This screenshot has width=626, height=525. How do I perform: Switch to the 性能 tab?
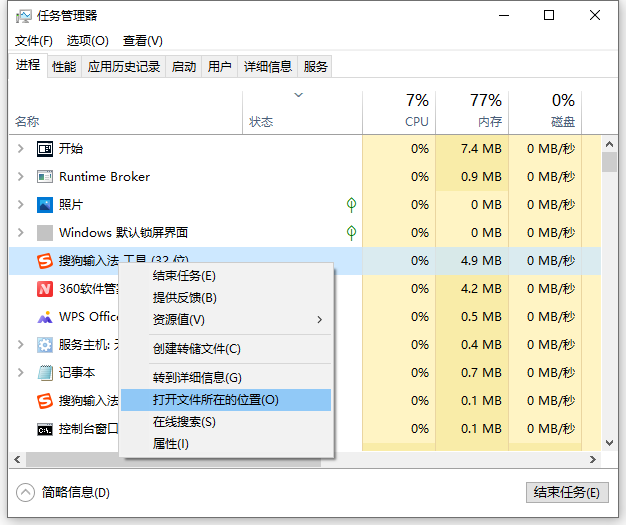(64, 67)
